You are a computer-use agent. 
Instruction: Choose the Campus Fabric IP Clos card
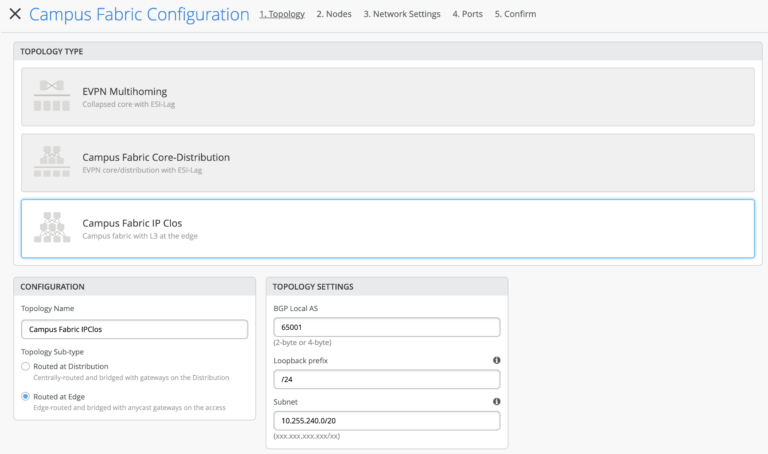pyautogui.click(x=400, y=229)
